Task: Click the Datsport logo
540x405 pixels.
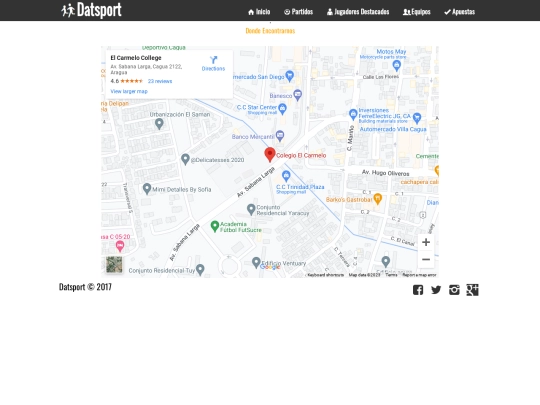Action: point(91,10)
